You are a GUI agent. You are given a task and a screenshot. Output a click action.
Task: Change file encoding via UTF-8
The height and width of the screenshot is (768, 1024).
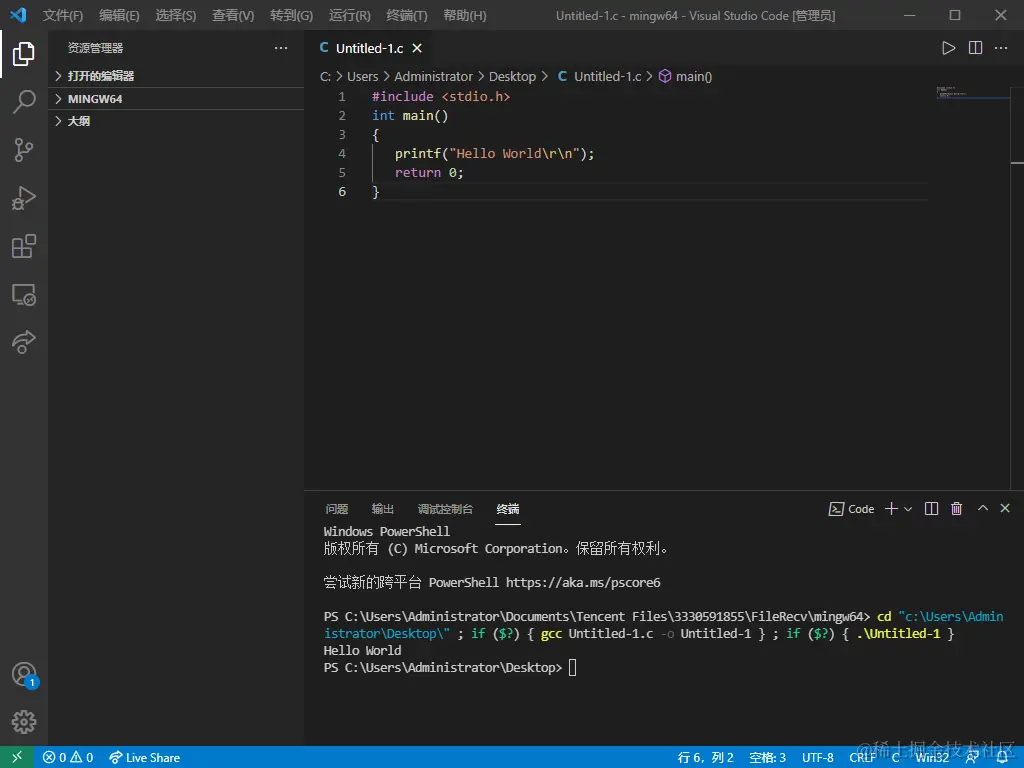click(x=818, y=758)
